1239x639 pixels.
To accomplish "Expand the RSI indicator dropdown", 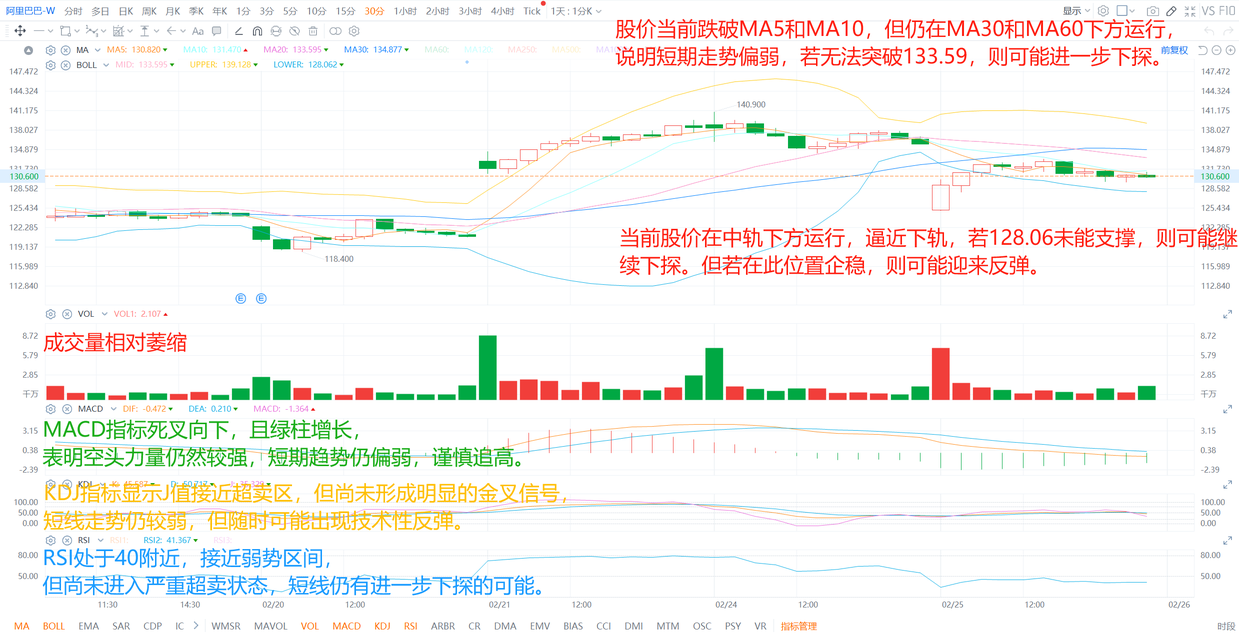I will coord(101,540).
